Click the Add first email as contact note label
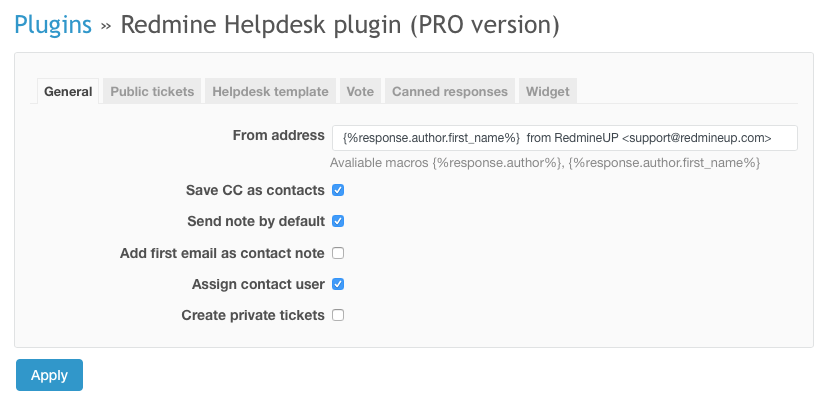Image resolution: width=820 pixels, height=405 pixels. [222, 253]
